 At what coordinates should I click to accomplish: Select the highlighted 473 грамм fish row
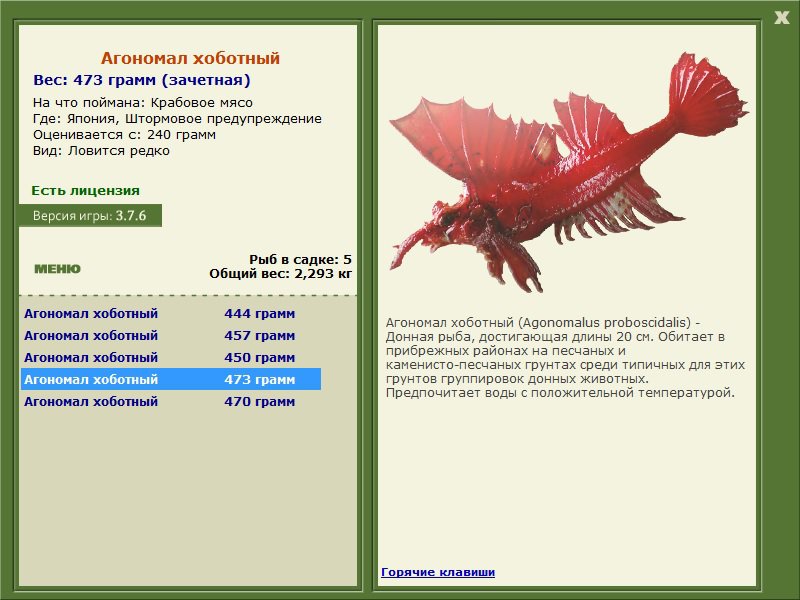click(x=171, y=380)
